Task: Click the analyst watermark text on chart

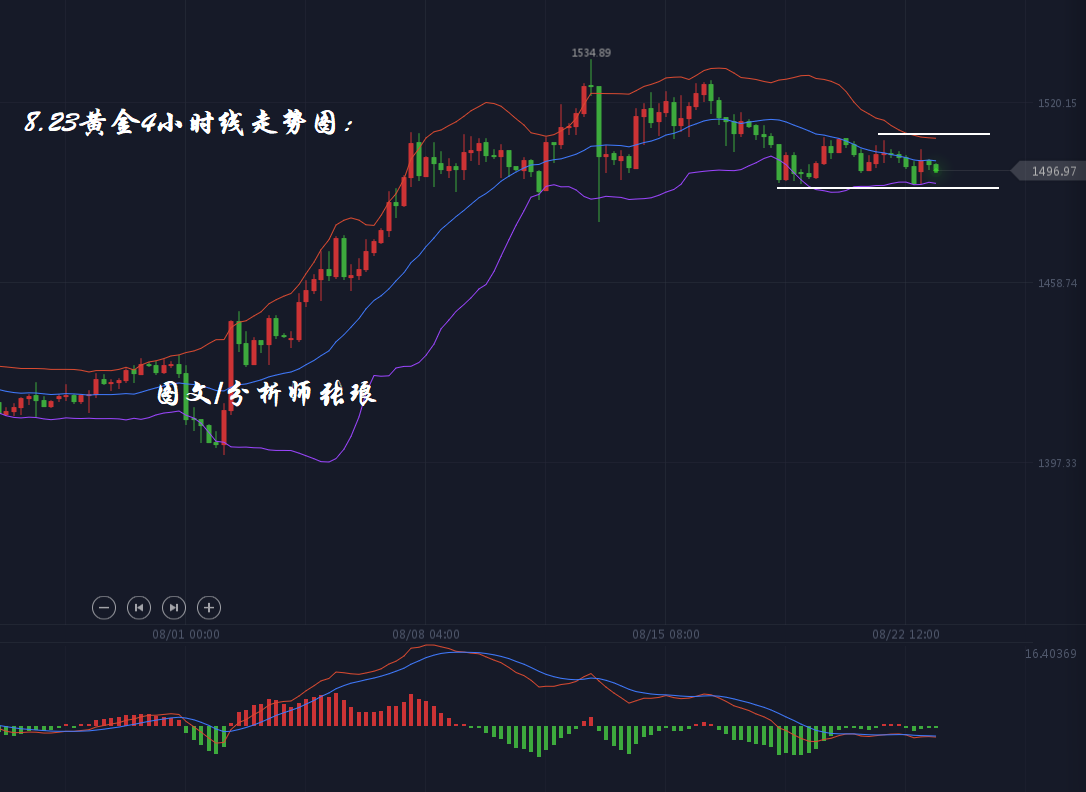Action: [x=266, y=393]
